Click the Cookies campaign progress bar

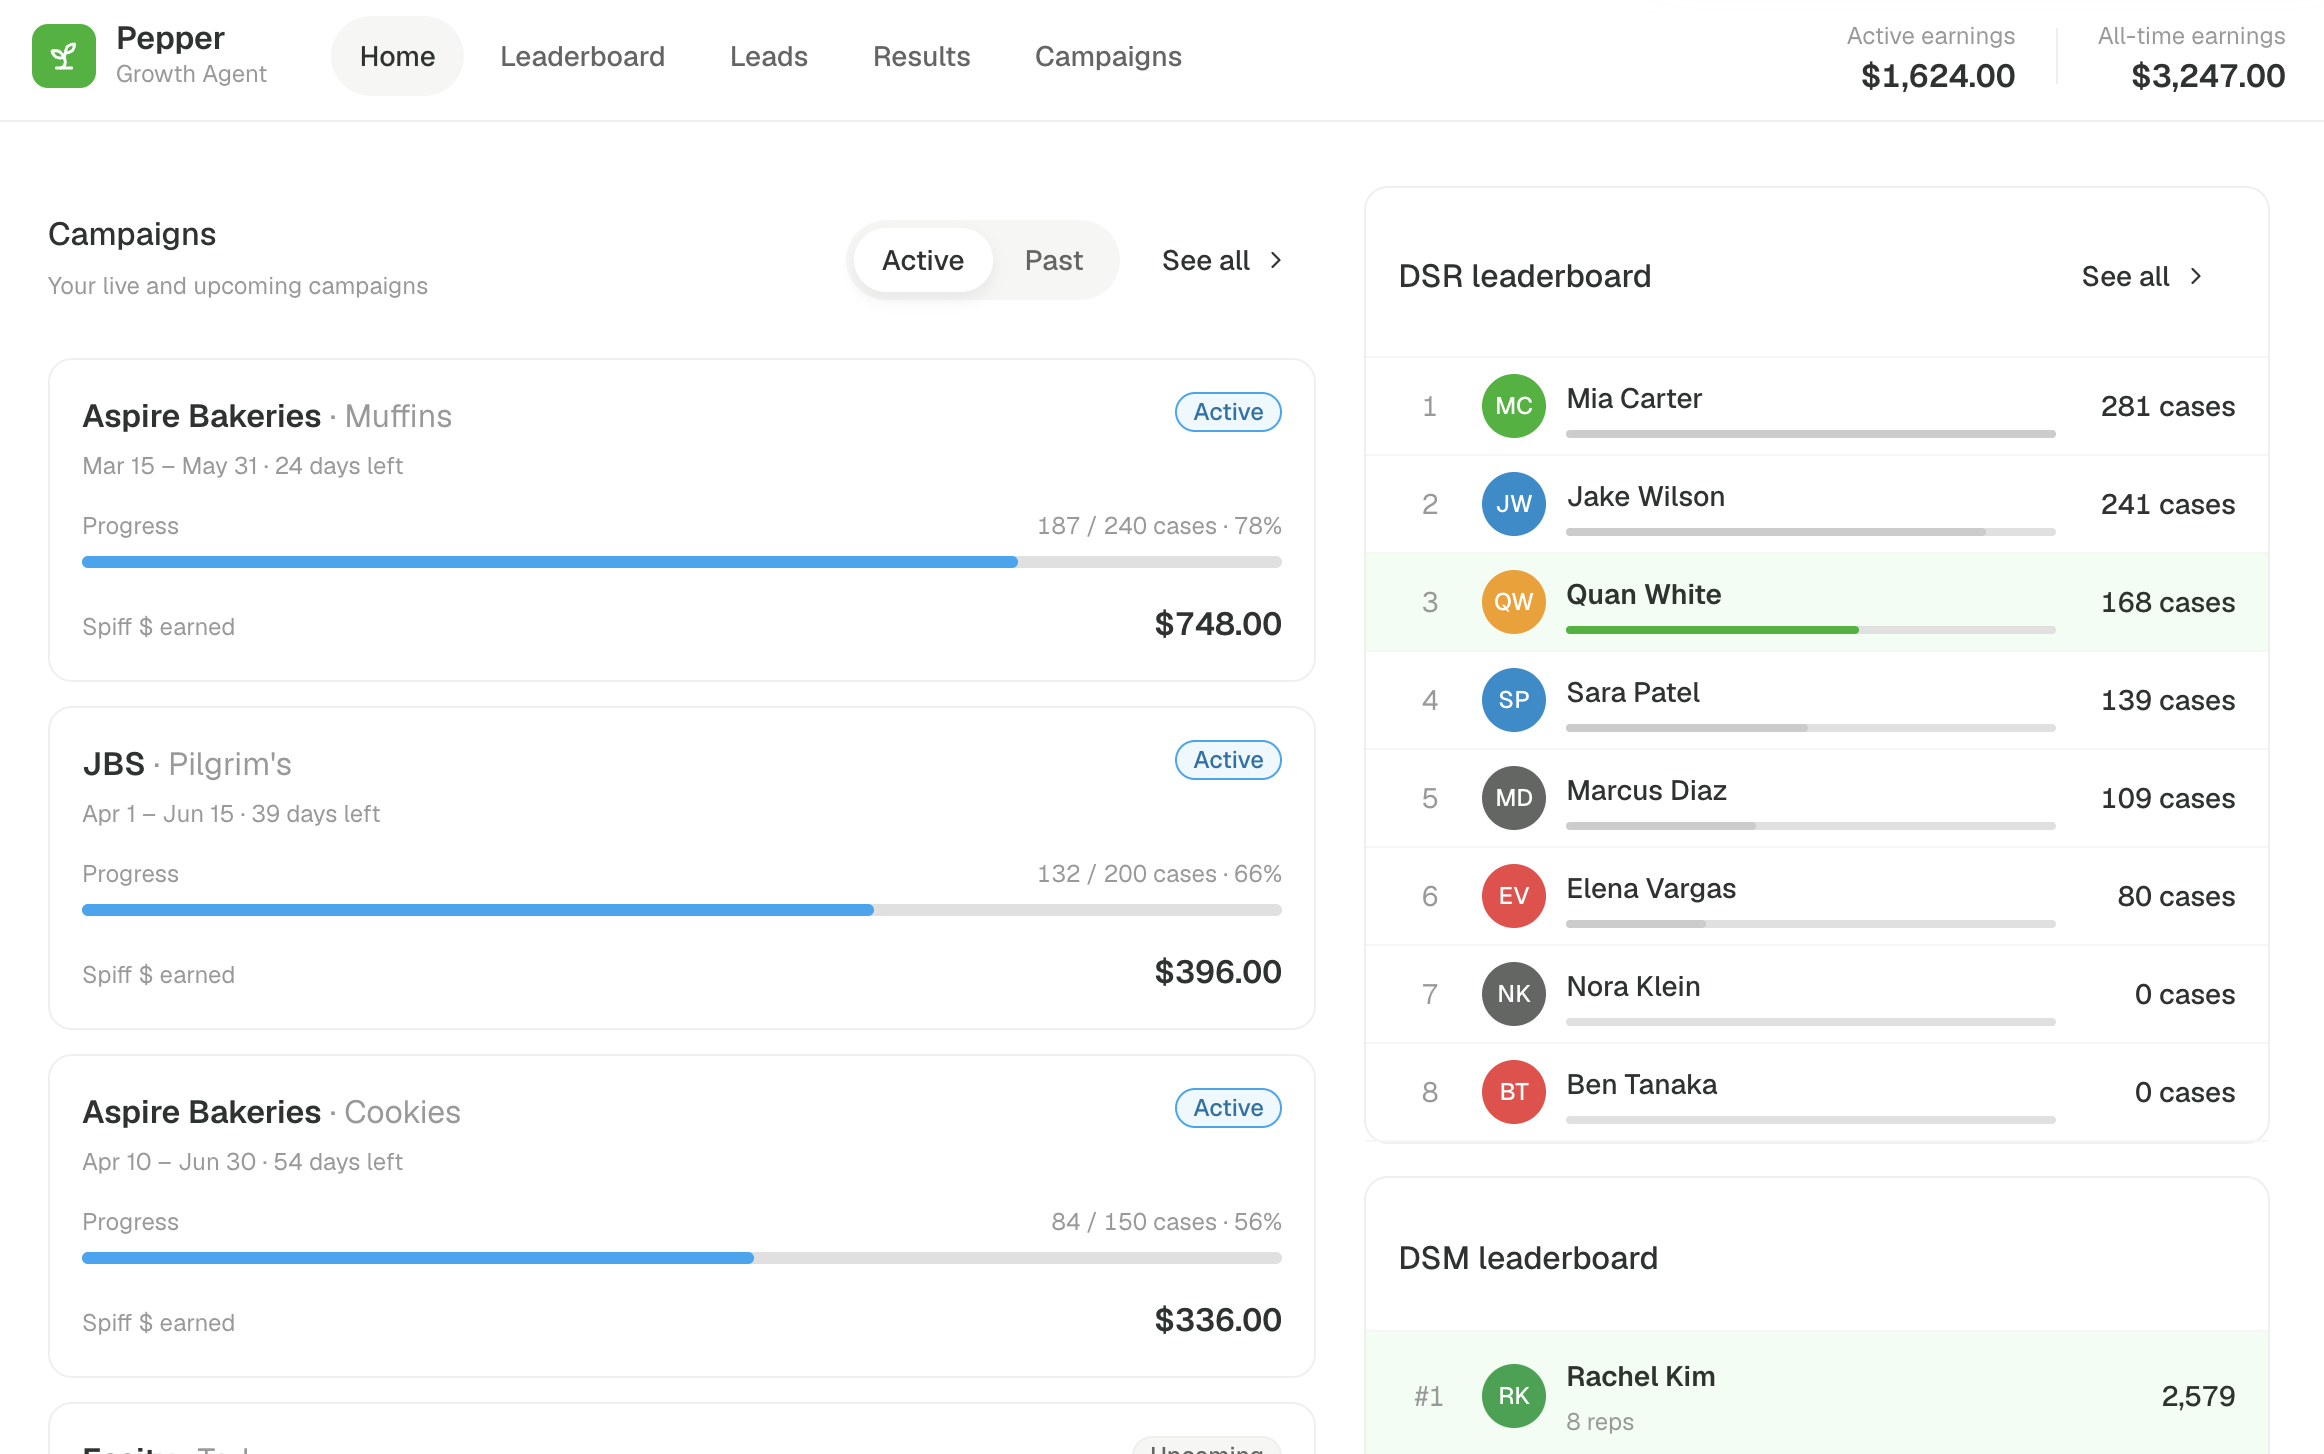682,1258
